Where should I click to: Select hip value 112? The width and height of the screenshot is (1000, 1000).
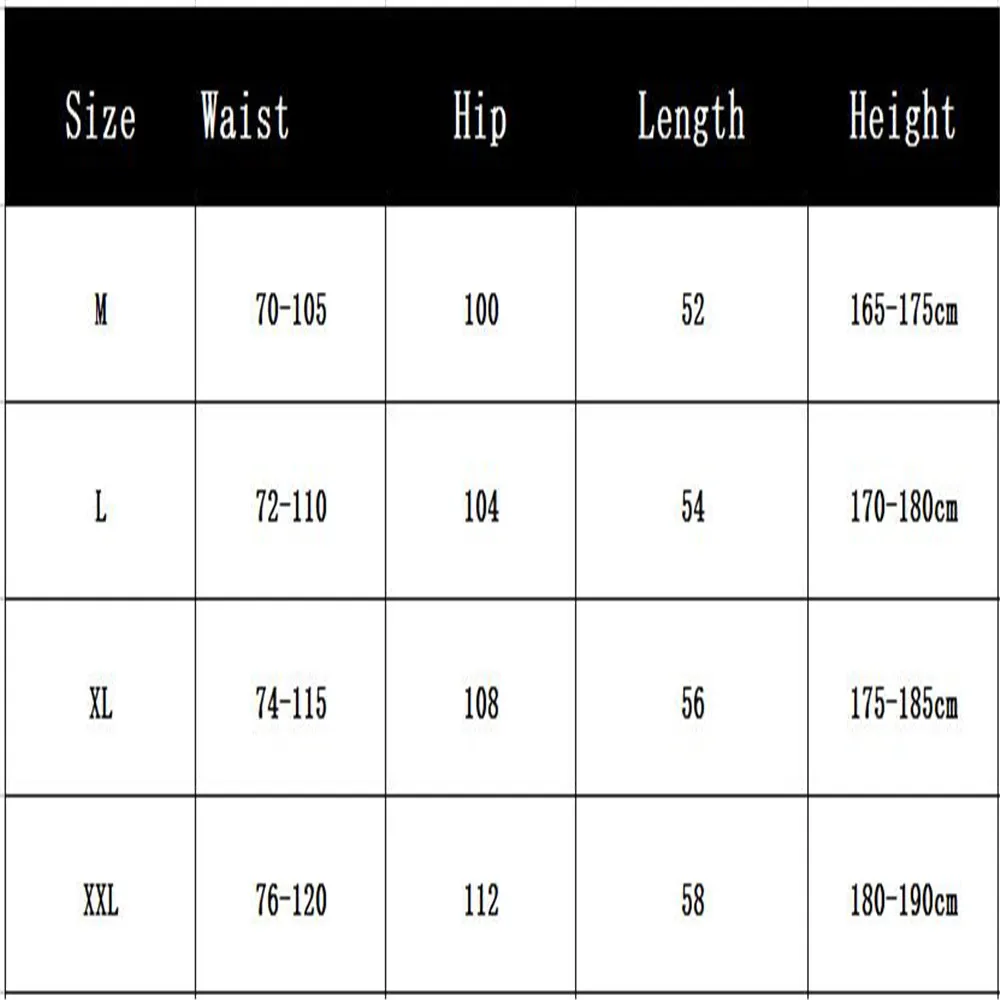(x=481, y=901)
